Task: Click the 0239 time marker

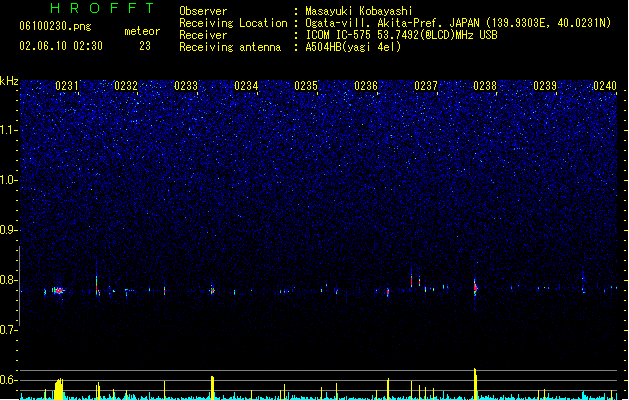Action: point(545,86)
